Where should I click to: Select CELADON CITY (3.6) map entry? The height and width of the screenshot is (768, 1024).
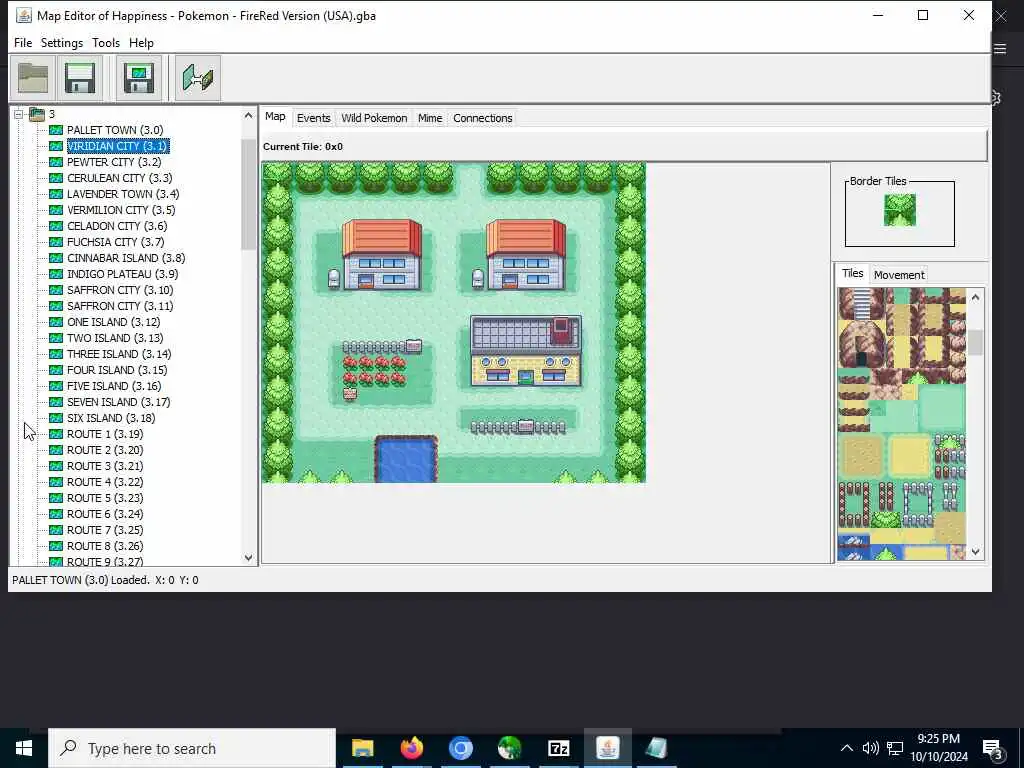click(117, 226)
